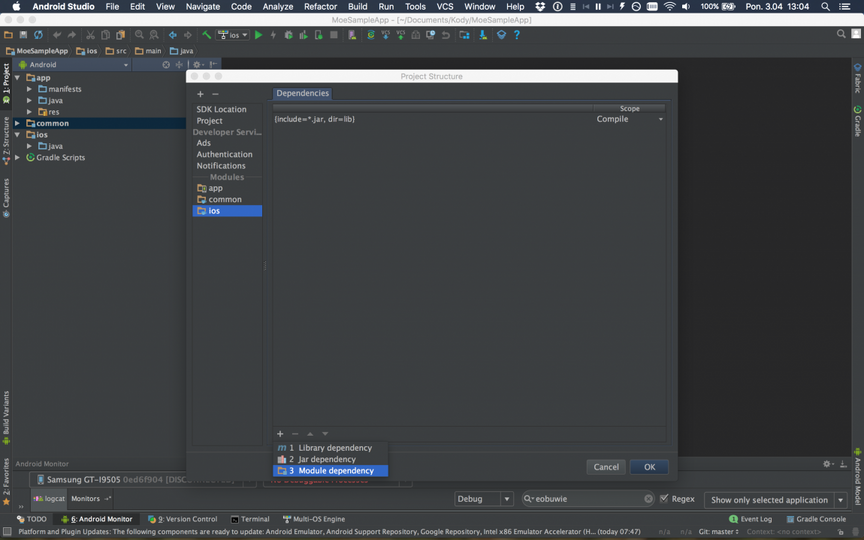Viewport: 864px width, 540px height.
Task: Click the Android Monitor settings gear icon
Action: point(827,464)
